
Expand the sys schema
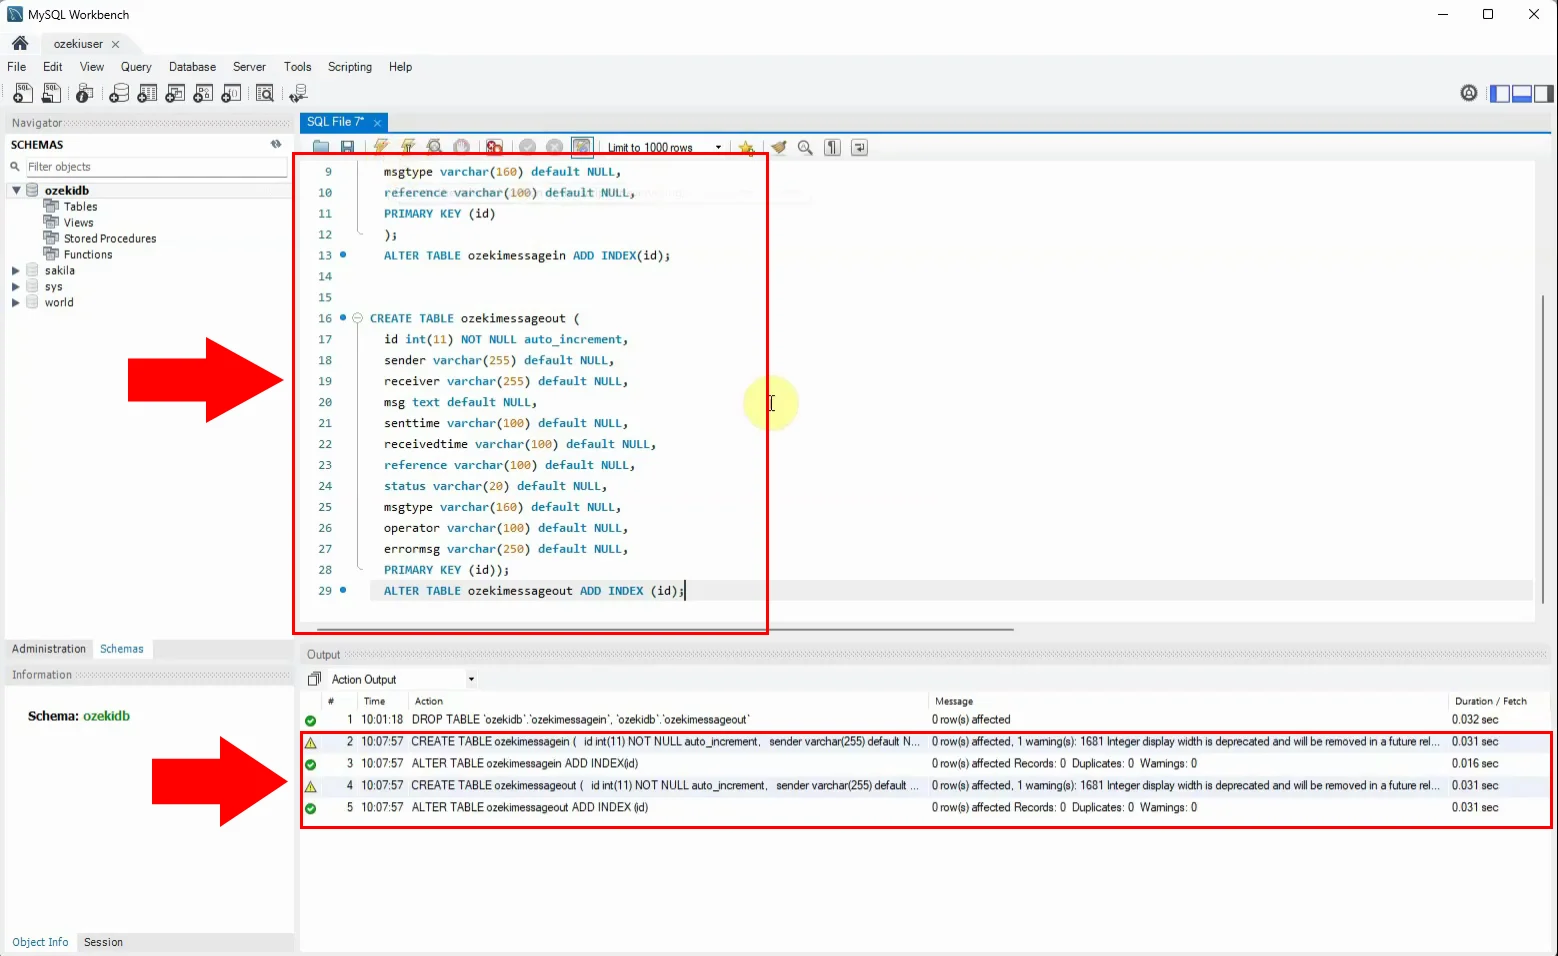(16, 287)
